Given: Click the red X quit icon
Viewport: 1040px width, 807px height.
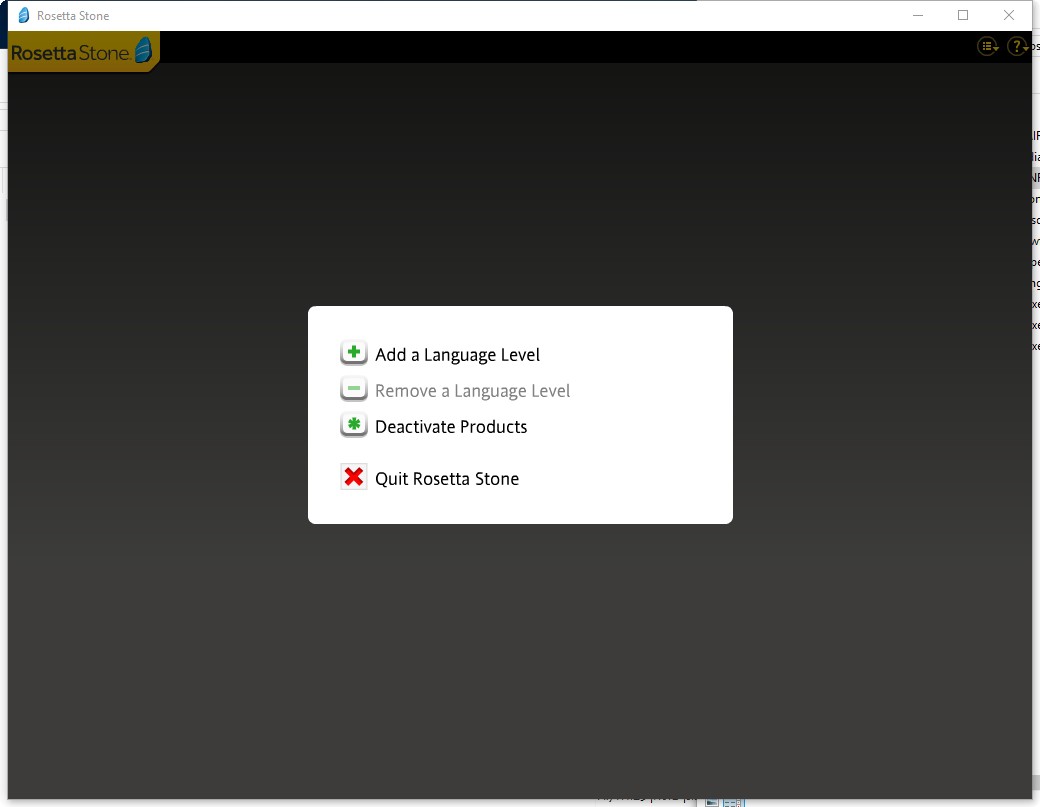Looking at the screenshot, I should pyautogui.click(x=354, y=477).
